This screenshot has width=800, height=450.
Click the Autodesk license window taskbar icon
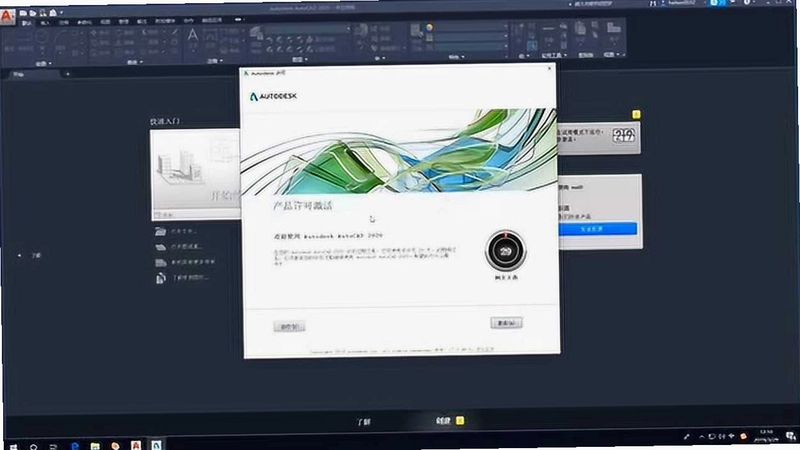tap(156, 445)
